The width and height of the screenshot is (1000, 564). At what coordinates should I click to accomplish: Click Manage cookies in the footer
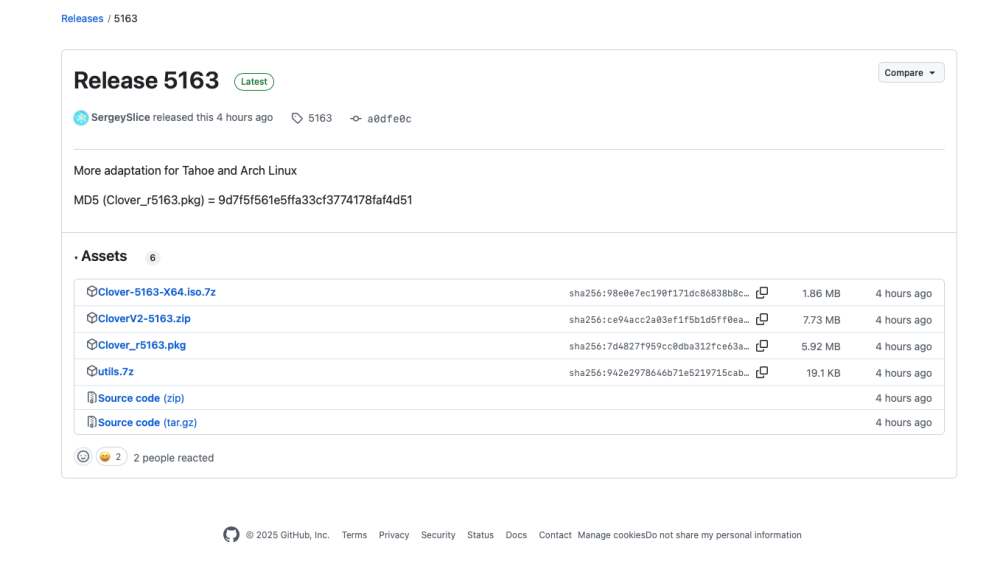(611, 535)
